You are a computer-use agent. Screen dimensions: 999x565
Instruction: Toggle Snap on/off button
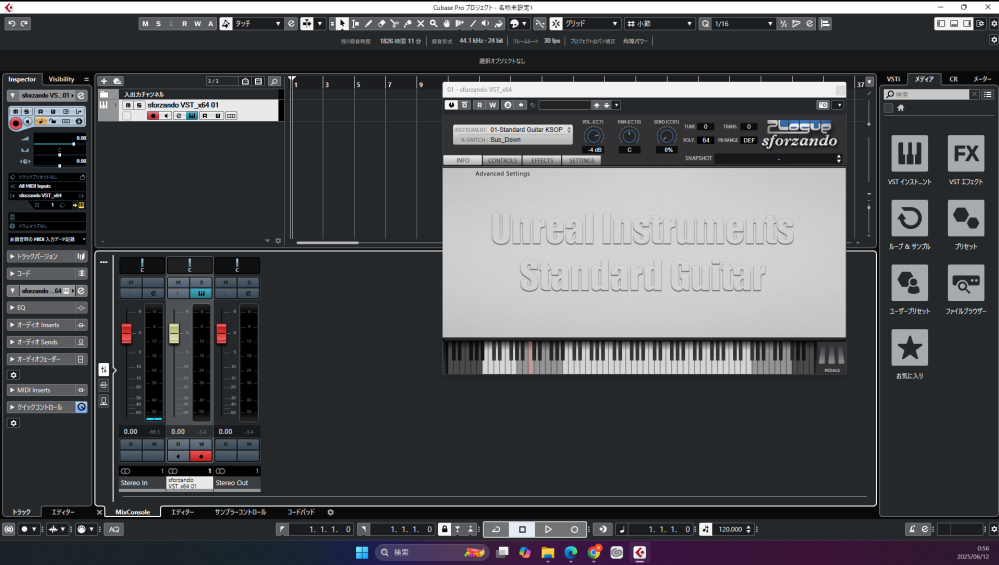pos(556,24)
